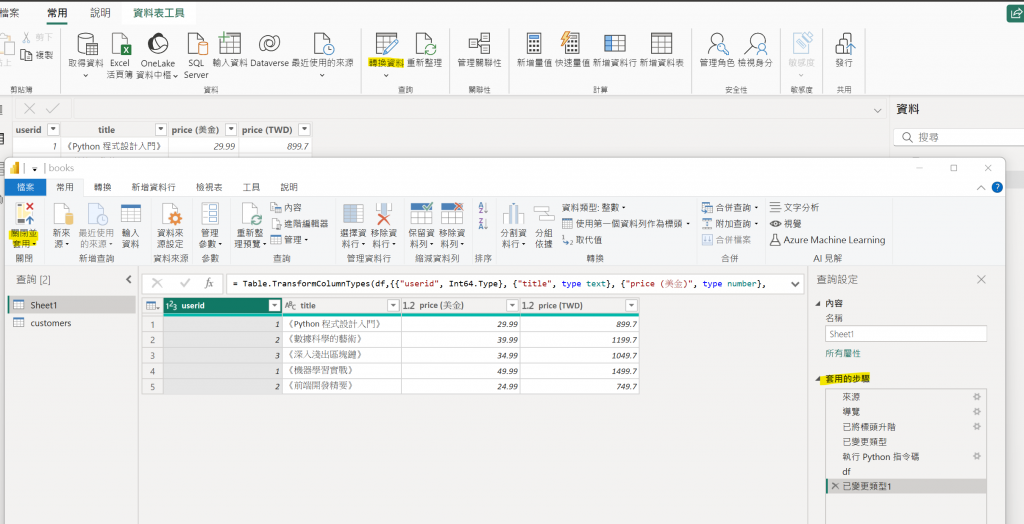The width and height of the screenshot is (1024, 524).
Task: Click the 選擇資料行 icon
Action: [353, 214]
